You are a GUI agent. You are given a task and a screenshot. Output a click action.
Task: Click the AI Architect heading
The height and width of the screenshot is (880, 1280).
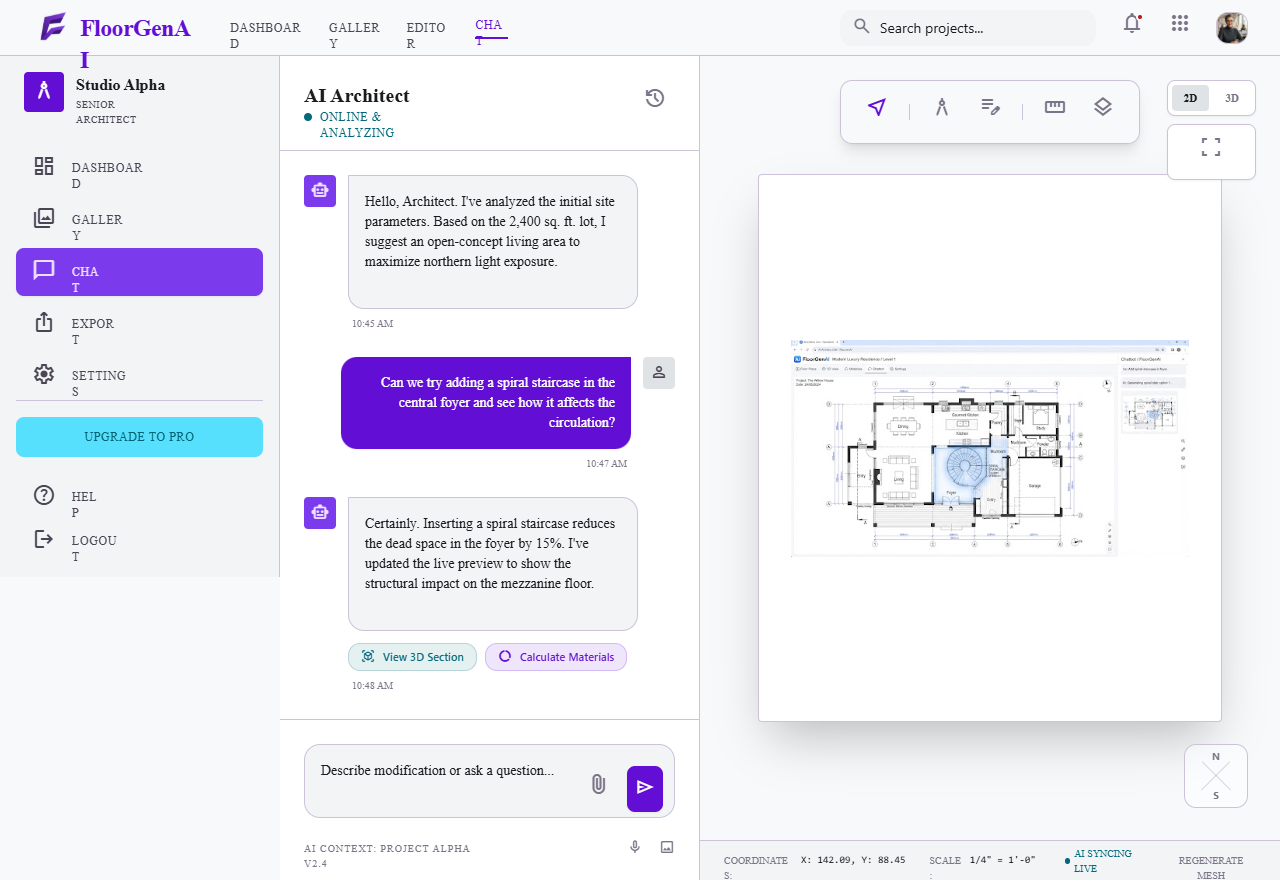click(357, 96)
